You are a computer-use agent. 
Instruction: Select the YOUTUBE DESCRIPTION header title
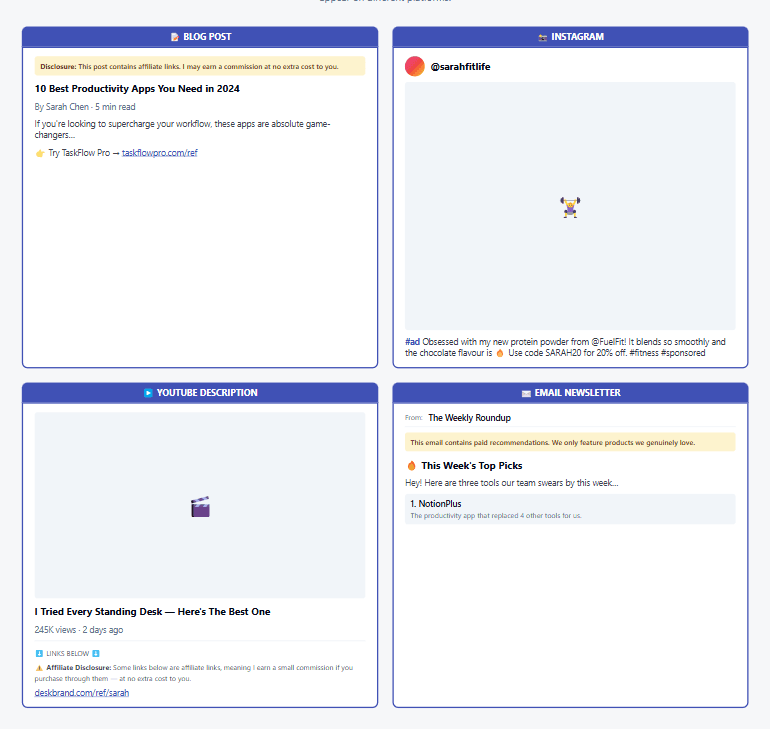(207, 393)
